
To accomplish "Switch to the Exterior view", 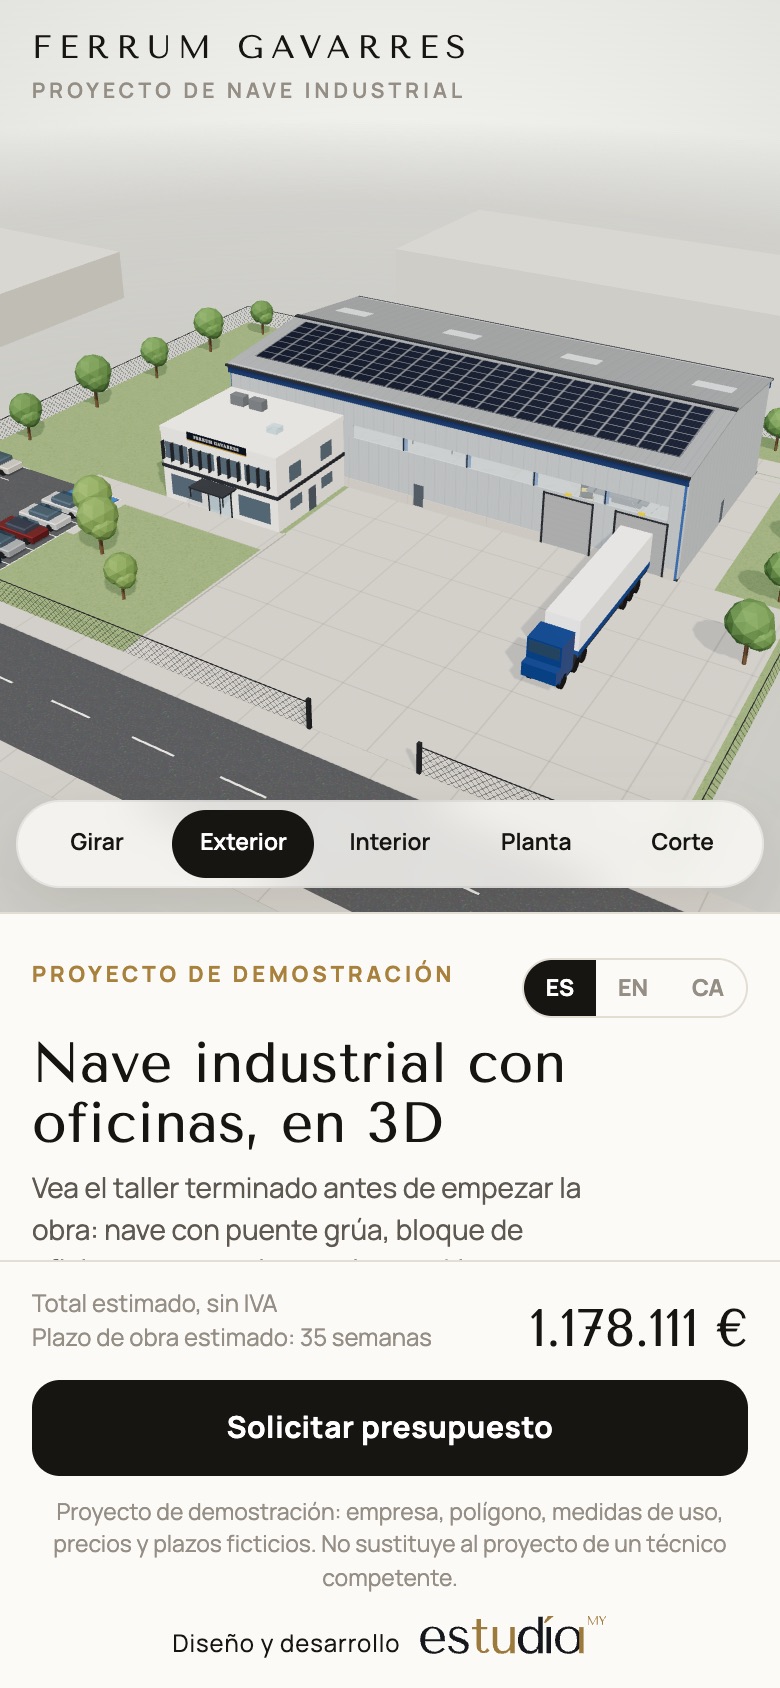I will click(x=243, y=843).
